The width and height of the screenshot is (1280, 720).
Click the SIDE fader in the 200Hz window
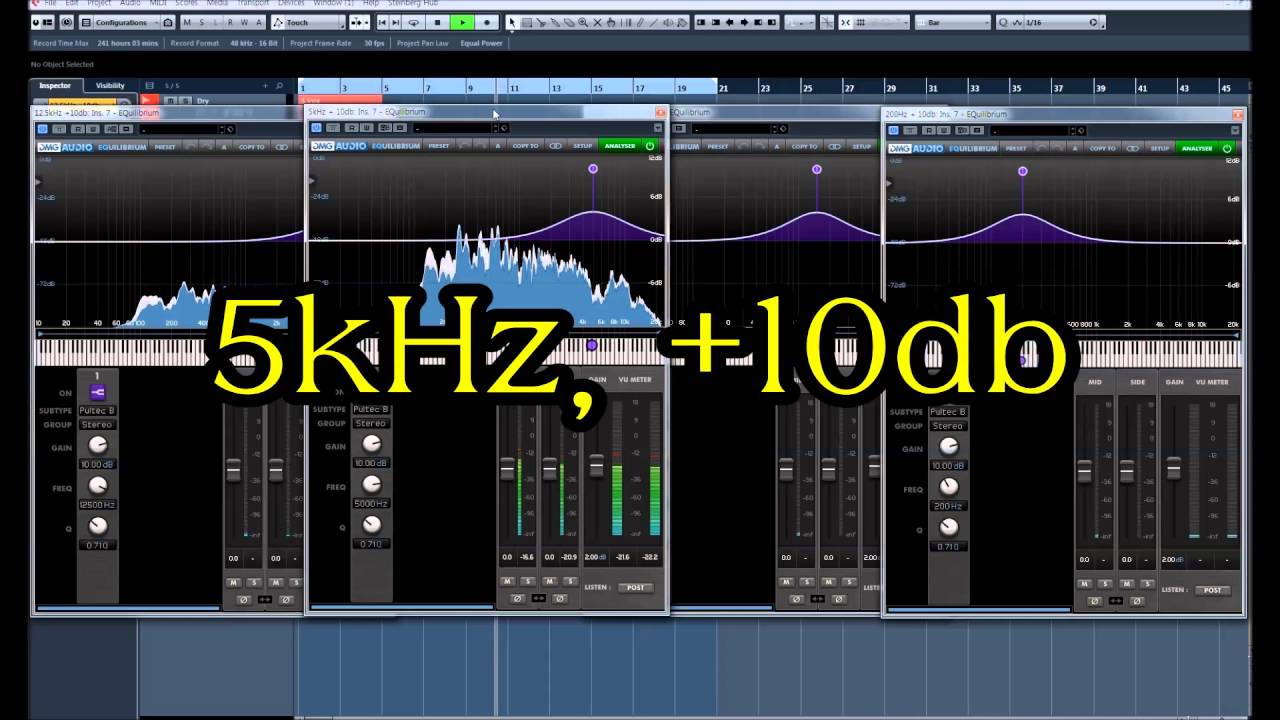tap(1126, 470)
